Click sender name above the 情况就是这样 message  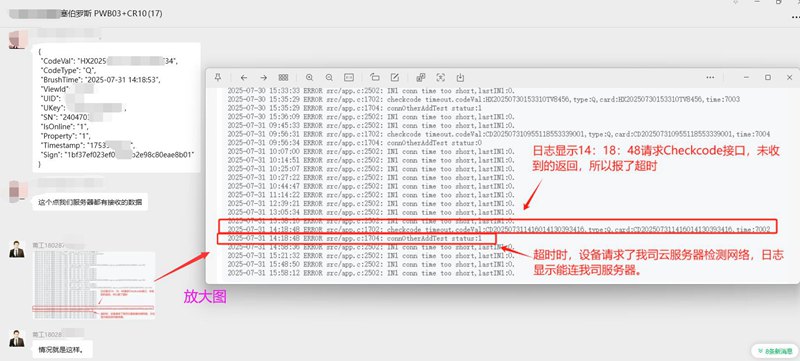(58, 333)
